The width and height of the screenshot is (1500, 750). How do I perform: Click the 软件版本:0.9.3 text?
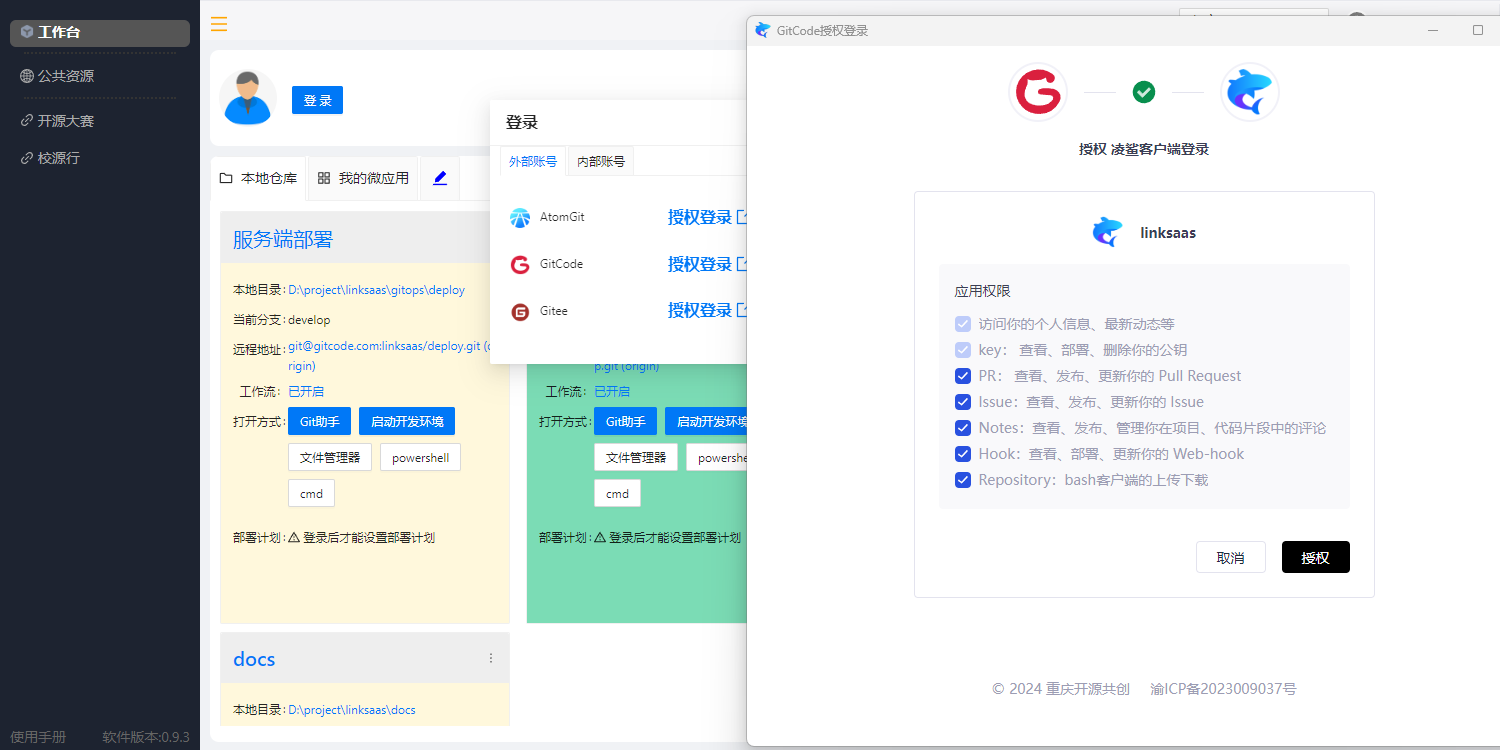click(x=146, y=737)
